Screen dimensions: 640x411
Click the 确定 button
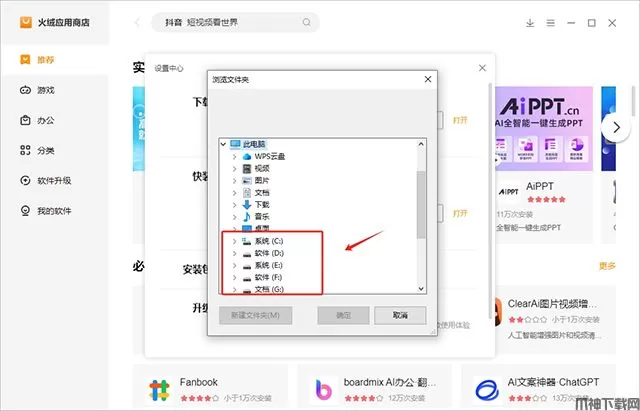(343, 315)
